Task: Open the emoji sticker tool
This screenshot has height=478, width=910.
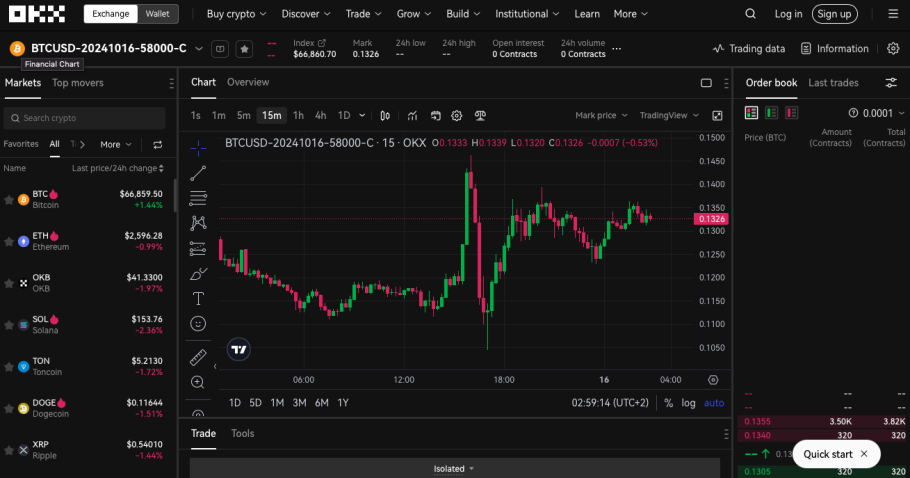Action: pos(198,323)
